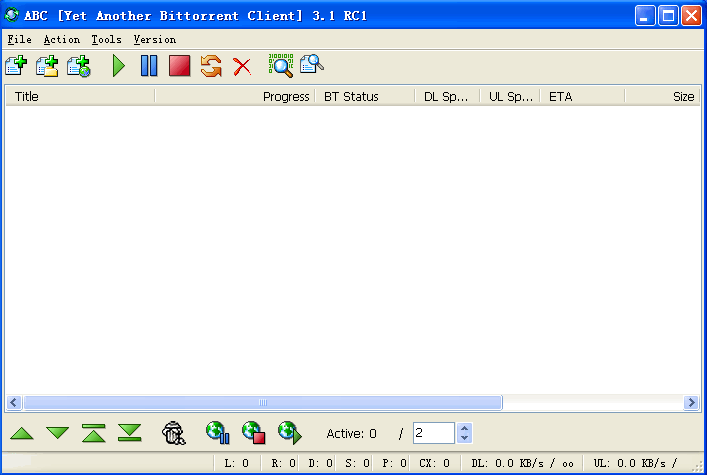The width and height of the screenshot is (707, 475).
Task: Click the max active torrents field
Action: [434, 433]
